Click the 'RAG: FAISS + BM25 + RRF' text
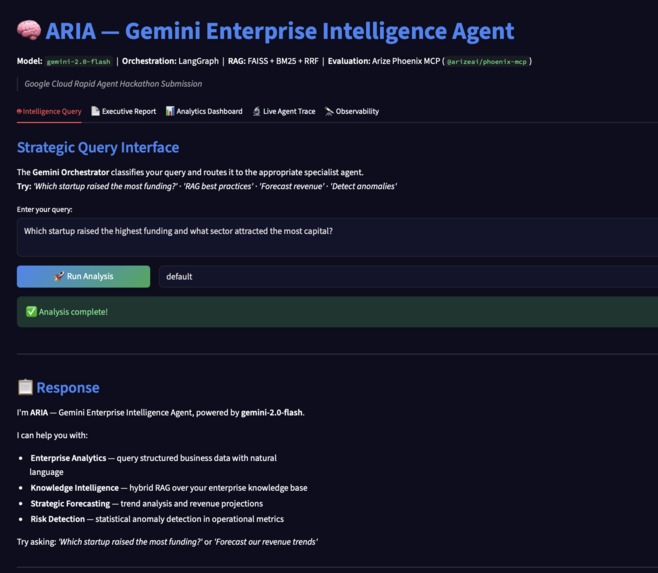This screenshot has width=658, height=573. [273, 61]
